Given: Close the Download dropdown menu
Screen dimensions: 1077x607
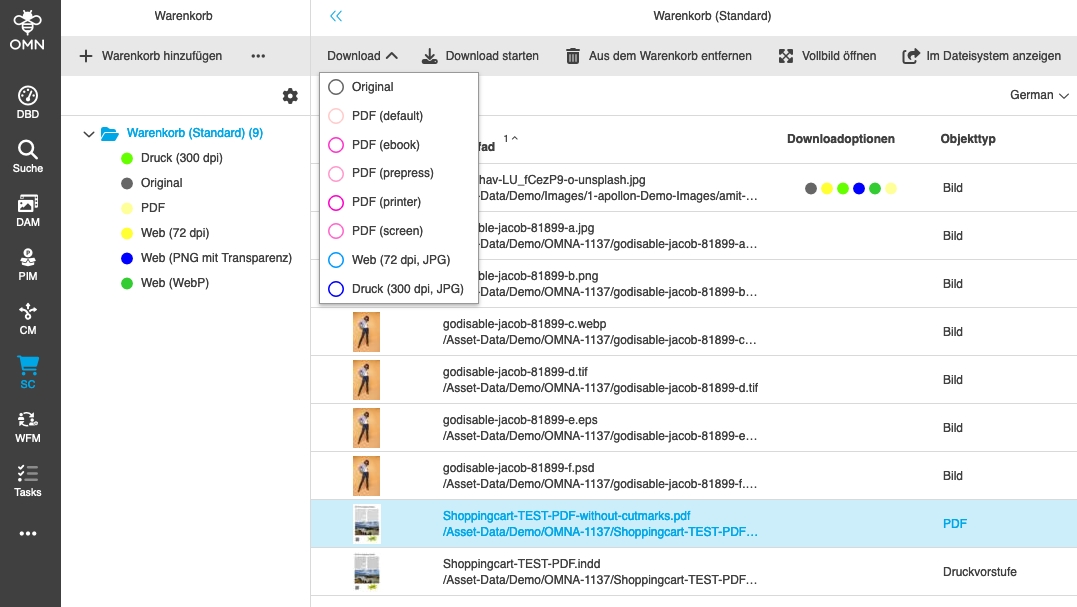Looking at the screenshot, I should click(x=362, y=56).
